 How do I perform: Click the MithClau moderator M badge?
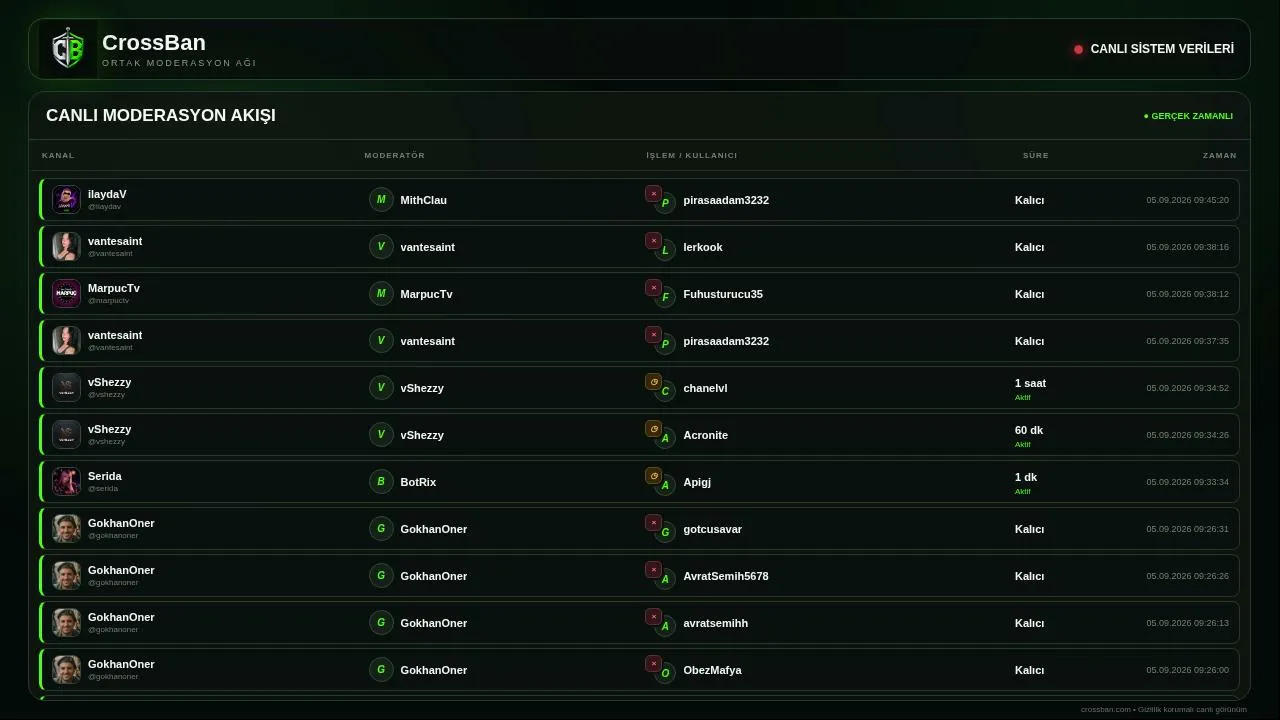point(381,199)
